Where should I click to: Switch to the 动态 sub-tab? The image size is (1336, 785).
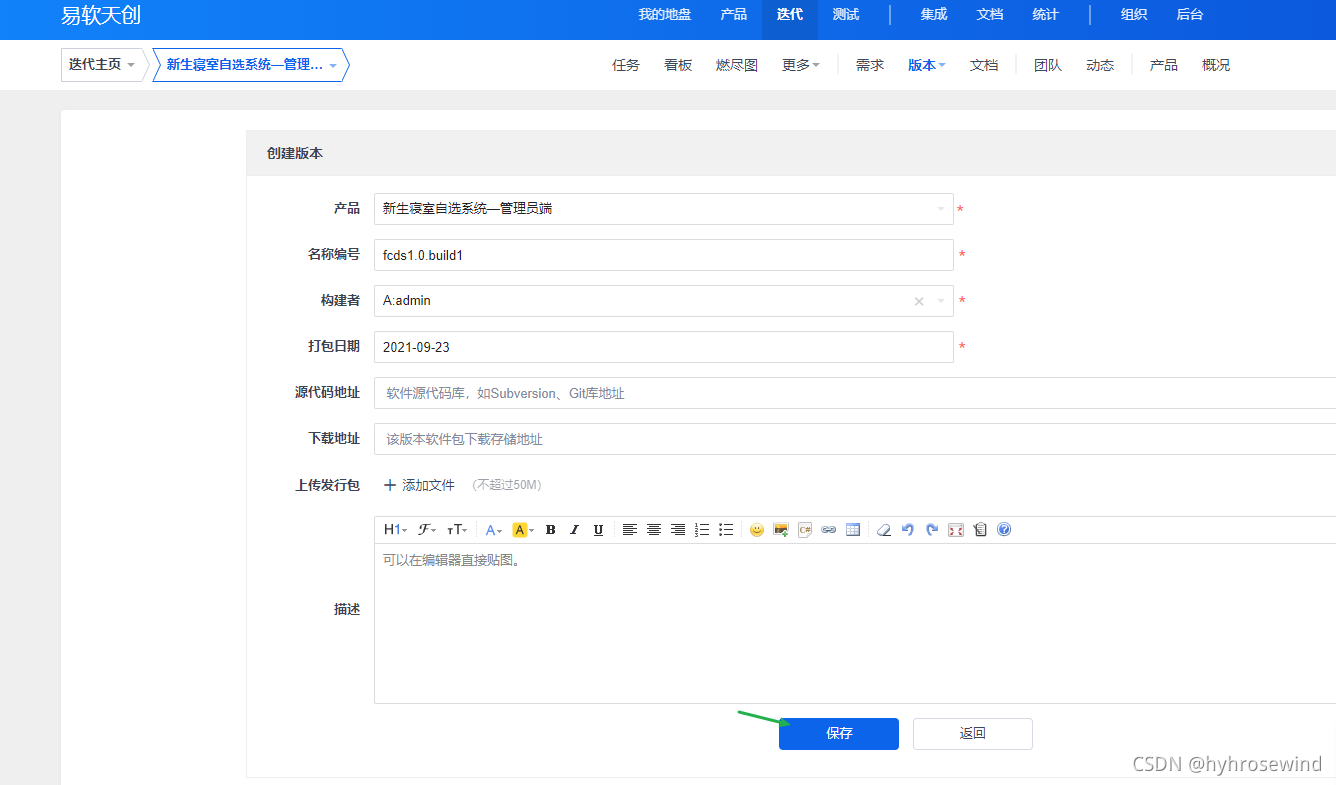click(1100, 65)
